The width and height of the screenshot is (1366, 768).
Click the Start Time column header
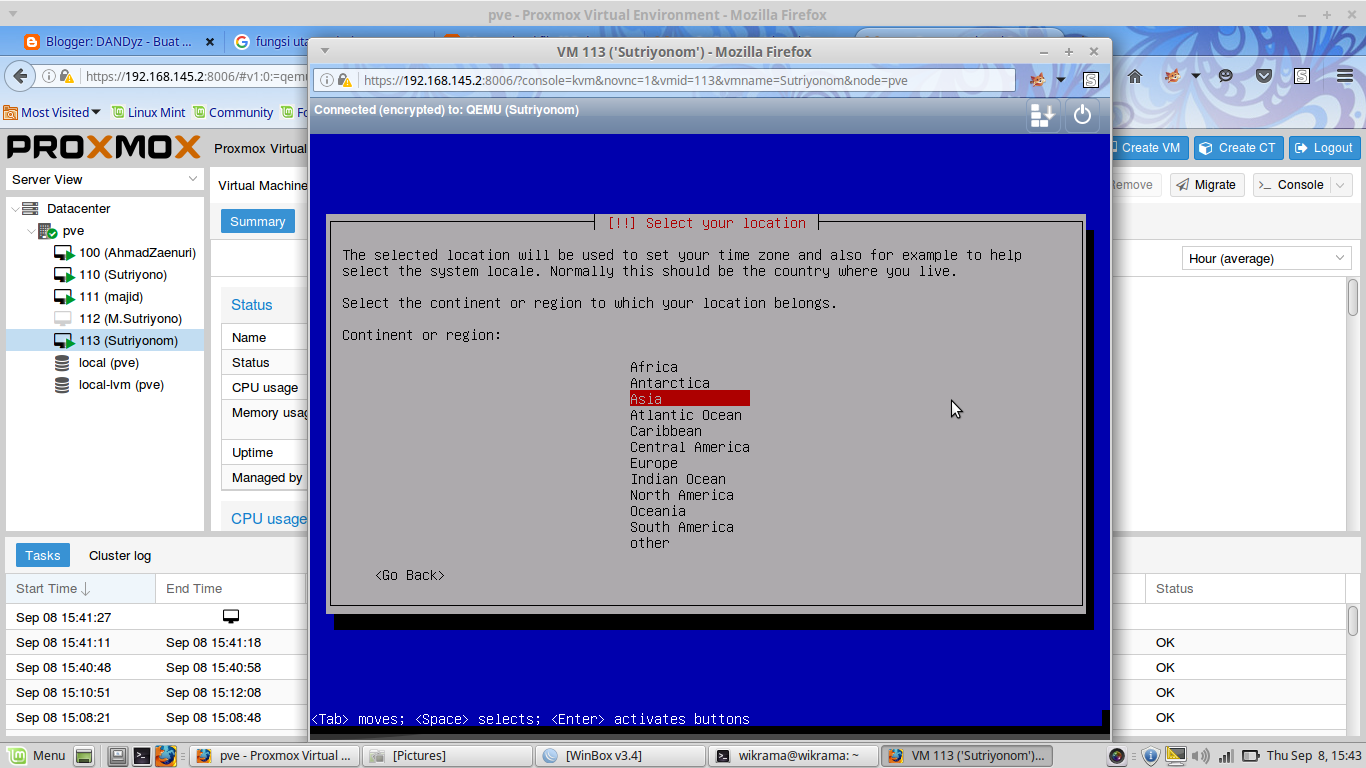pos(80,589)
